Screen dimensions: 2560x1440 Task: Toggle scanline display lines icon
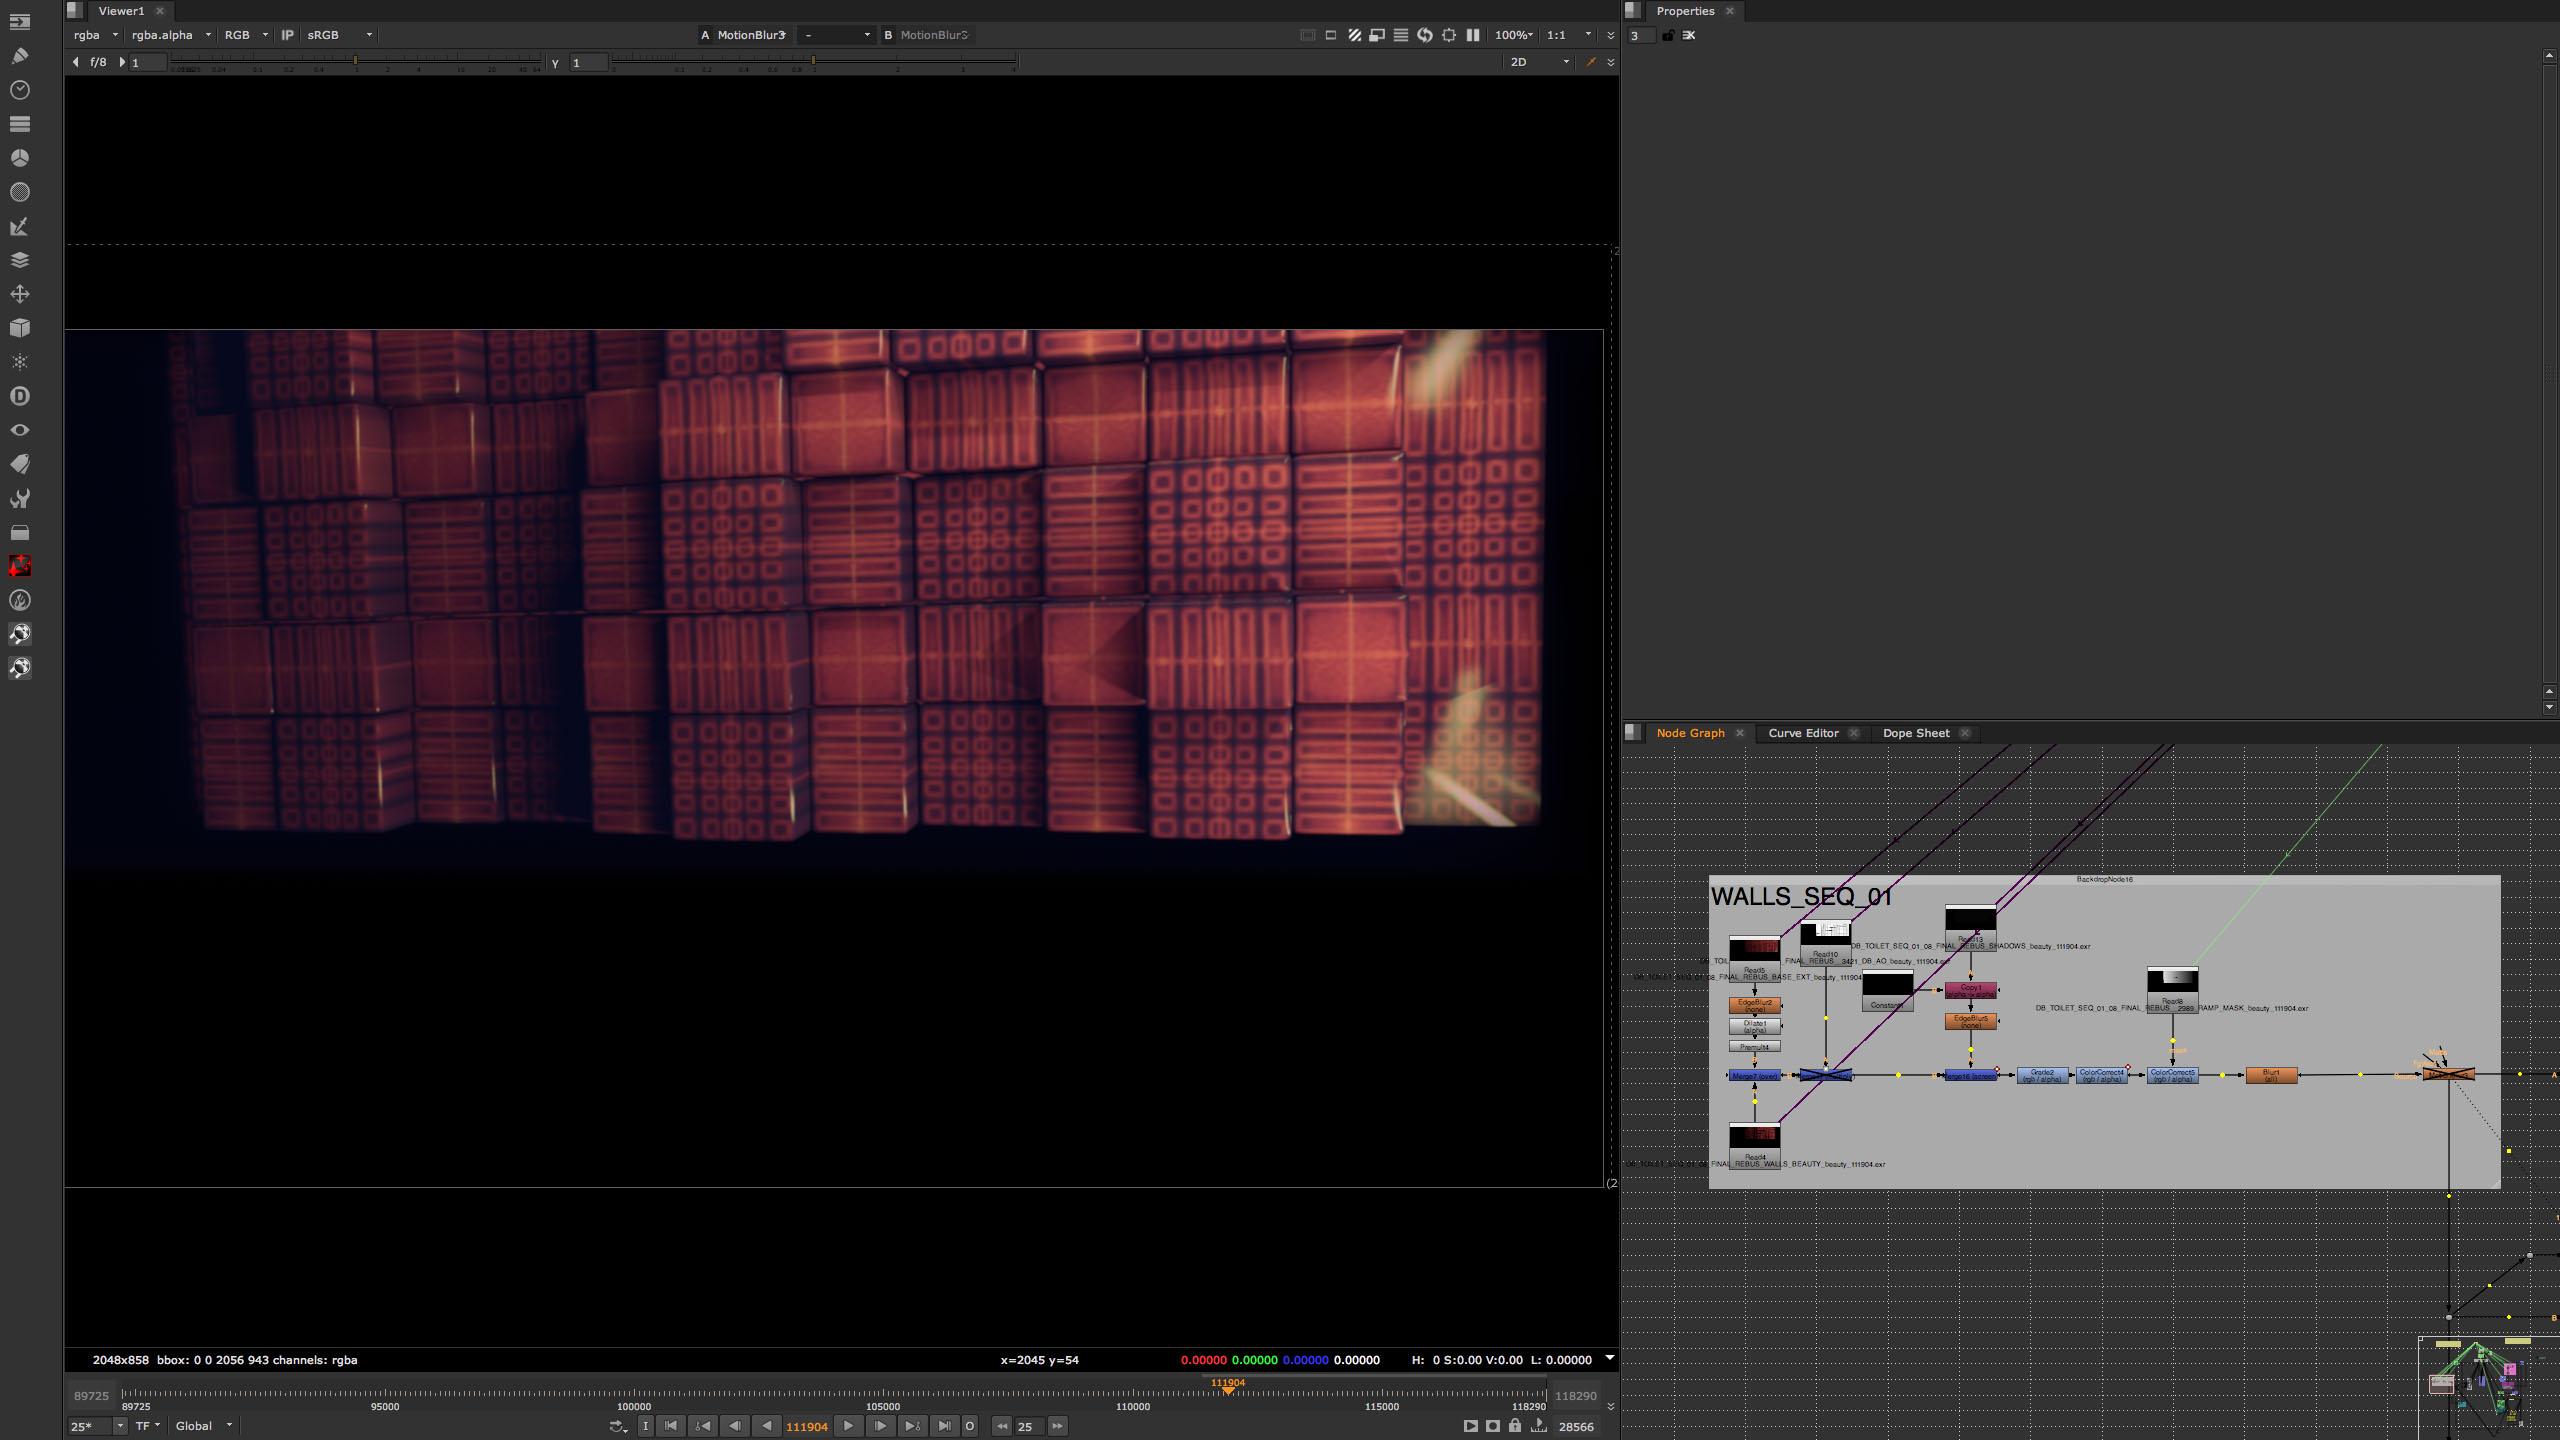tap(1401, 35)
